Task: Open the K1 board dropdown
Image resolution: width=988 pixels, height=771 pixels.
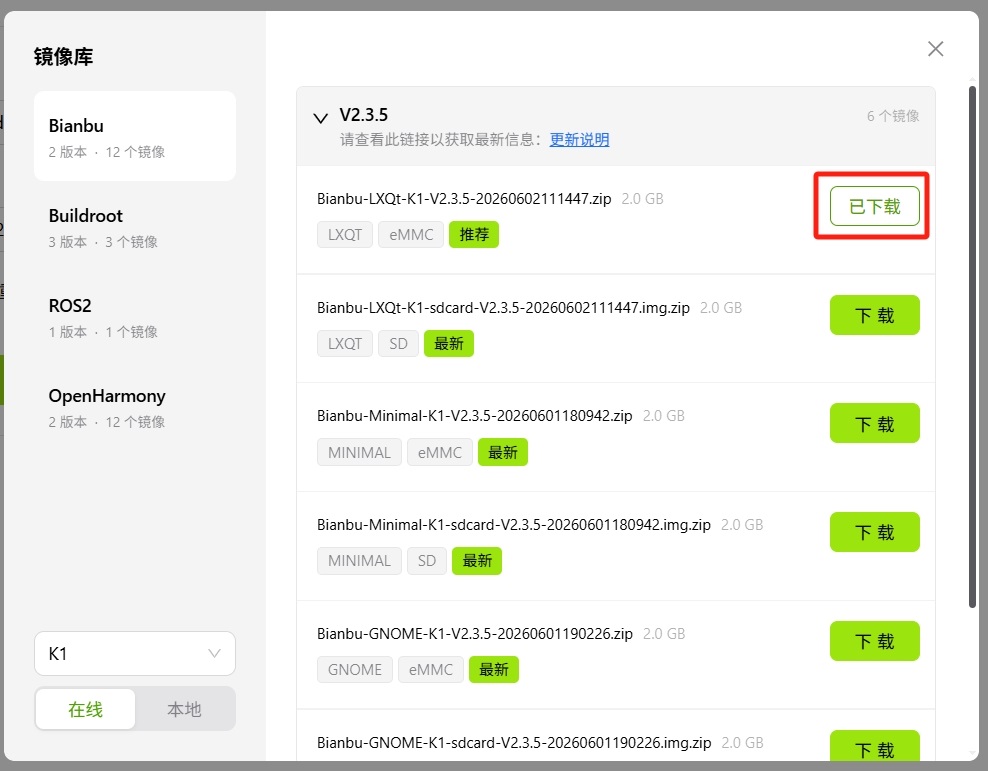Action: (135, 653)
